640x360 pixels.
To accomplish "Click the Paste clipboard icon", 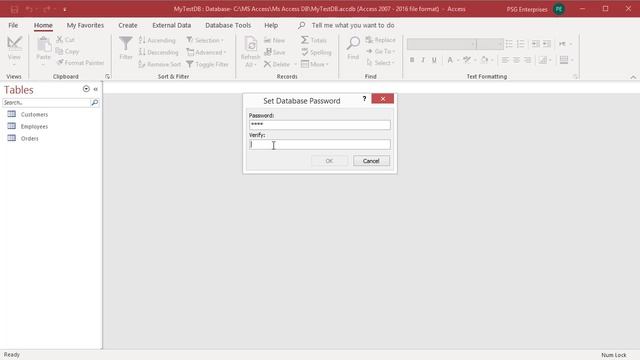I will (x=43, y=44).
